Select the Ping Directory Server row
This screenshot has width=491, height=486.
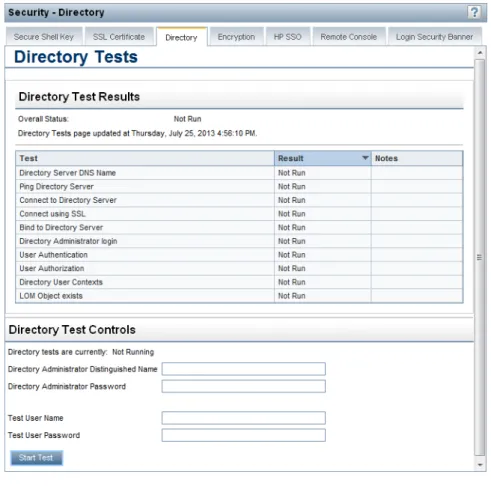click(x=239, y=186)
